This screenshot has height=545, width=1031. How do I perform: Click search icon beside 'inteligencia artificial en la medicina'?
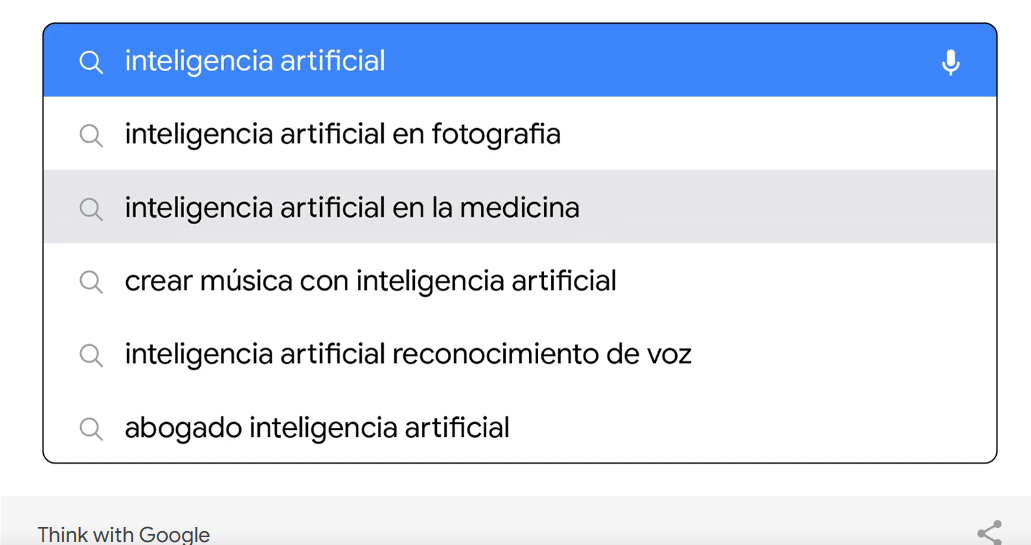pyautogui.click(x=91, y=208)
